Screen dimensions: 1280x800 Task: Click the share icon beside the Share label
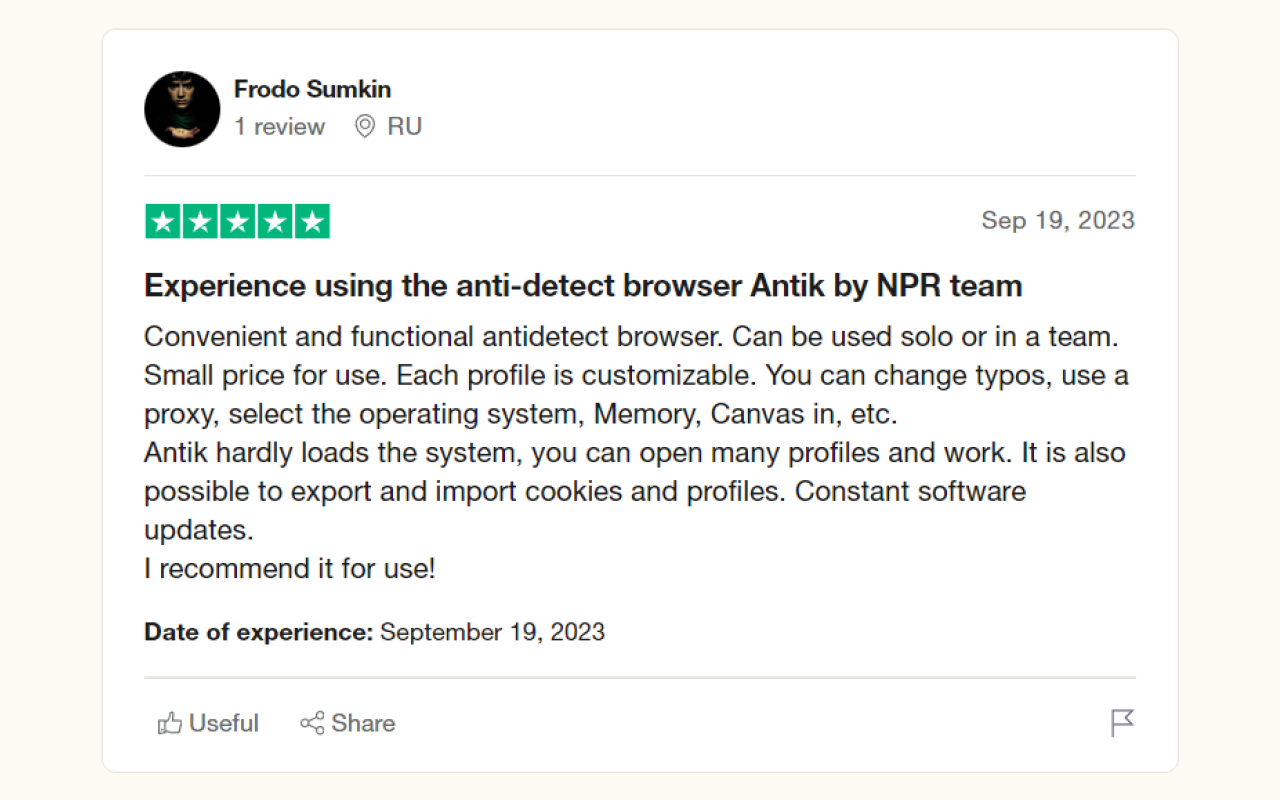[x=312, y=723]
